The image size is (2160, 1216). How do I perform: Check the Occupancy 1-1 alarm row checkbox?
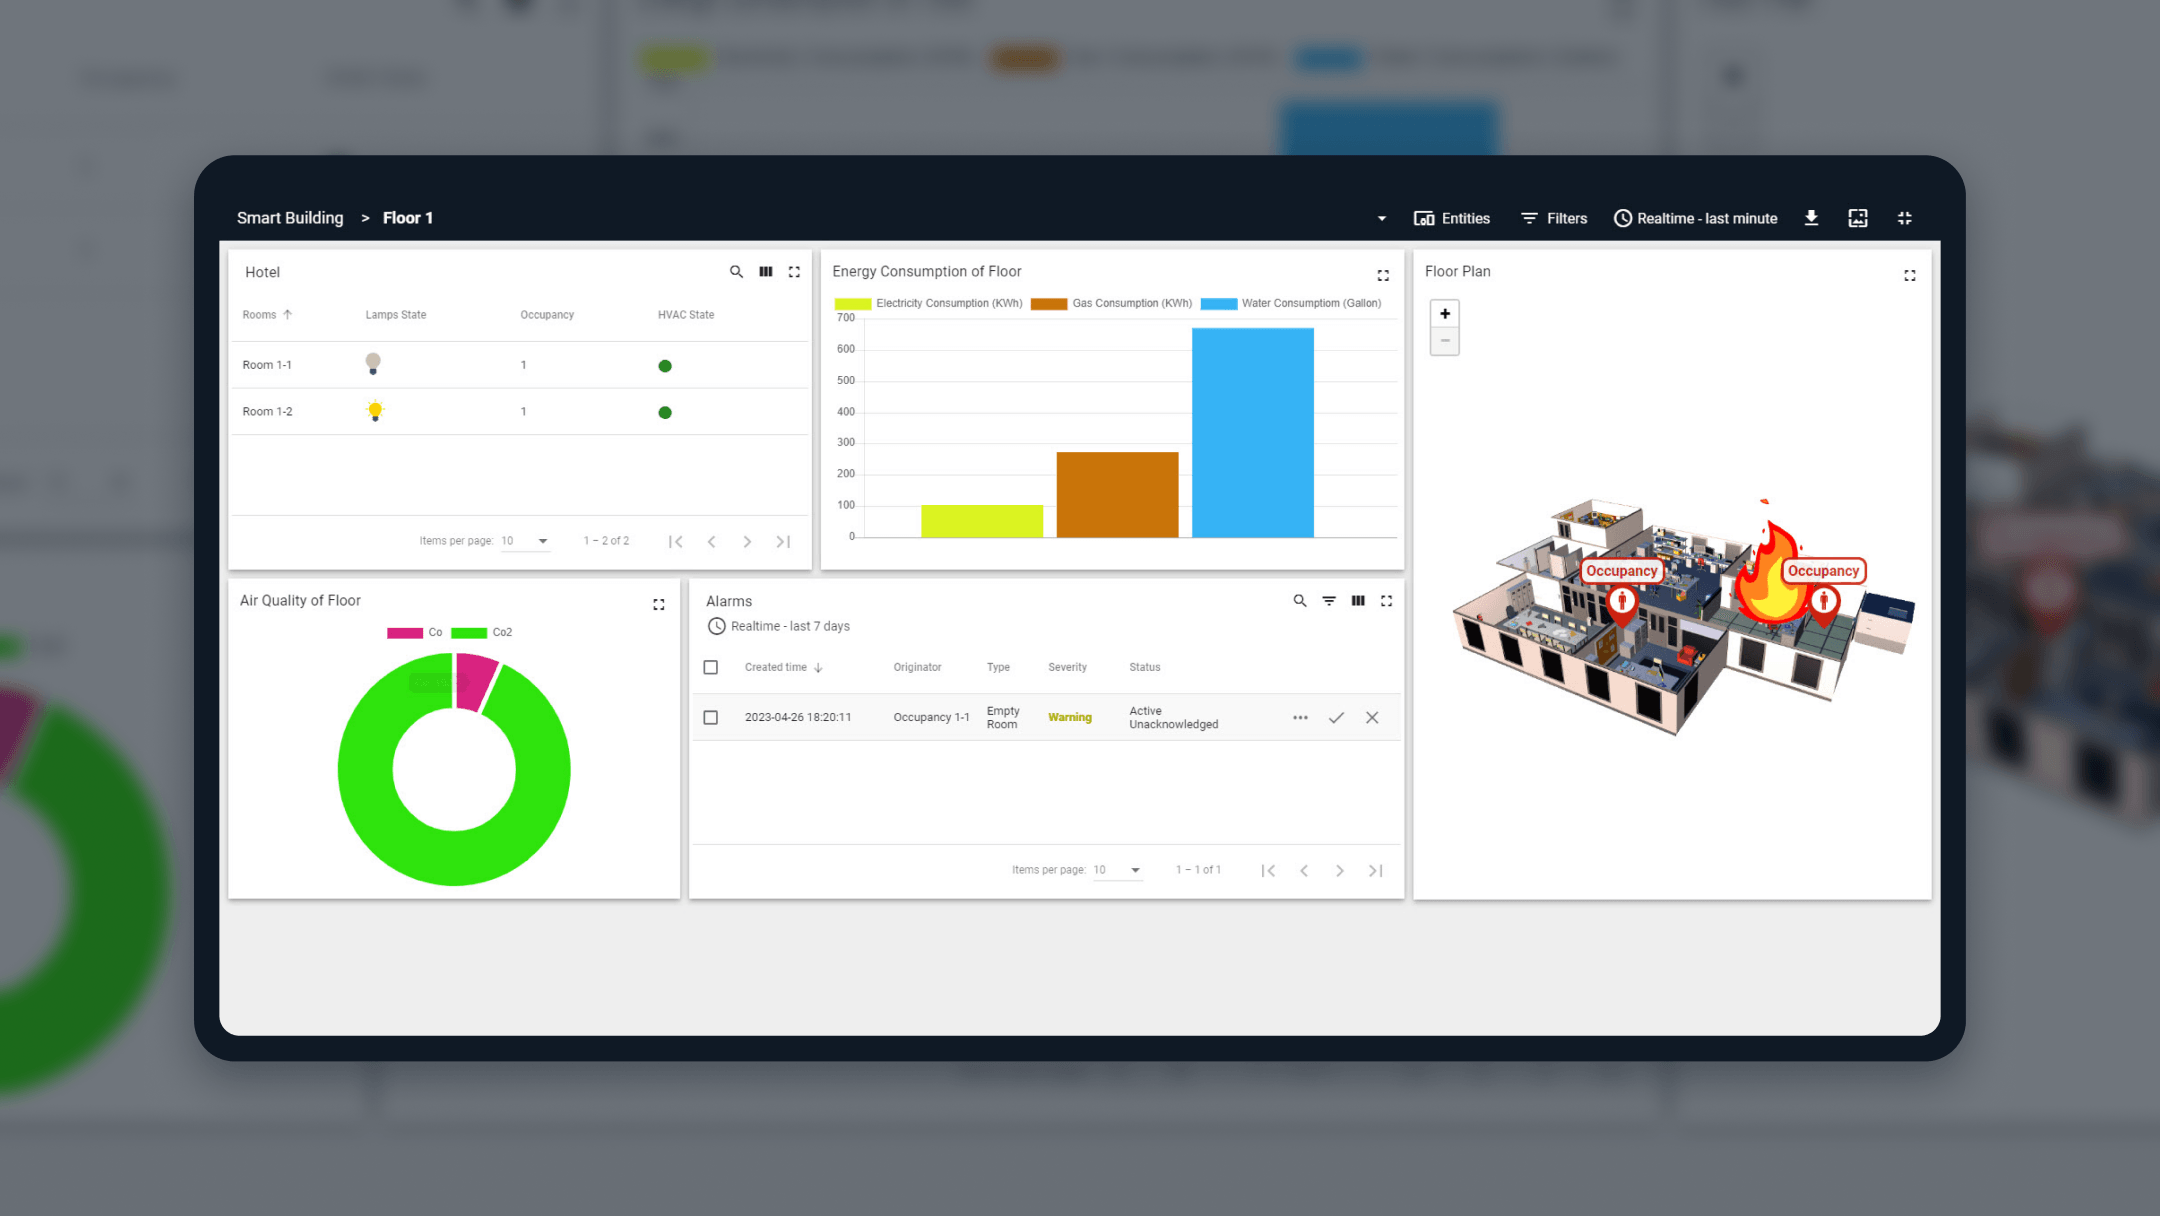coord(711,718)
